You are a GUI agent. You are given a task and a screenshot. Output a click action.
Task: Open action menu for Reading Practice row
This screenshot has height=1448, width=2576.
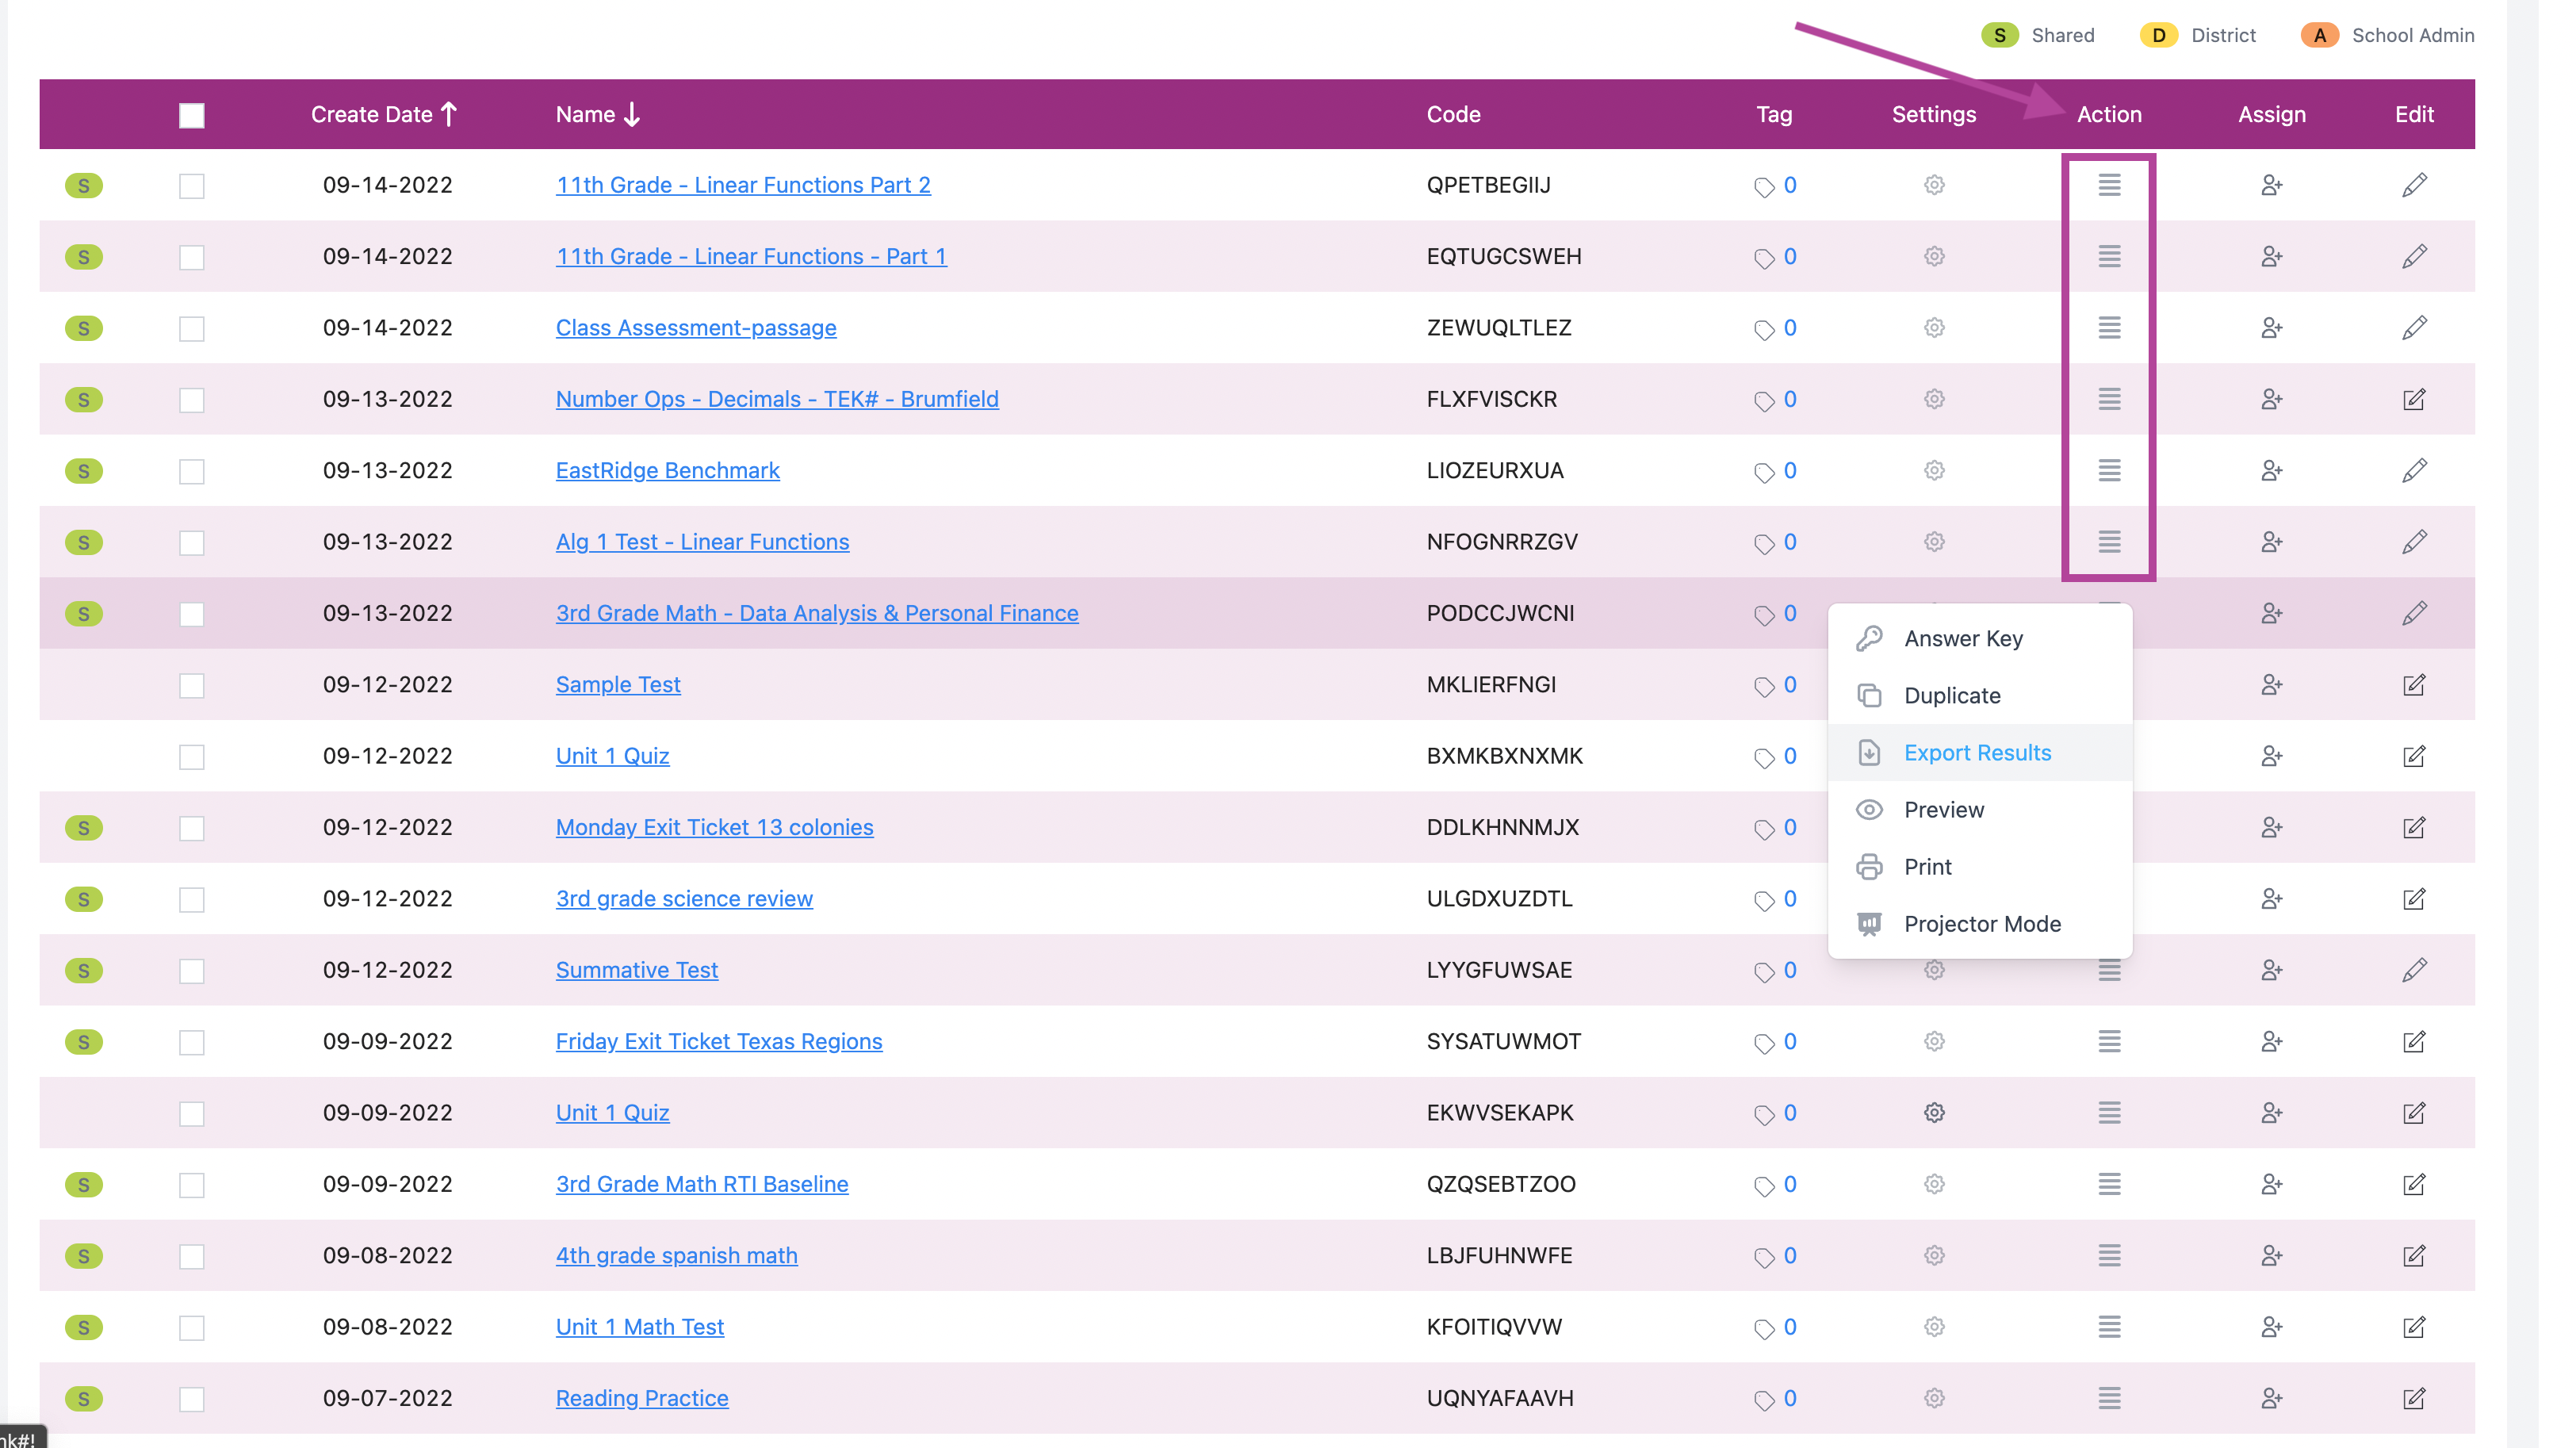2109,1398
